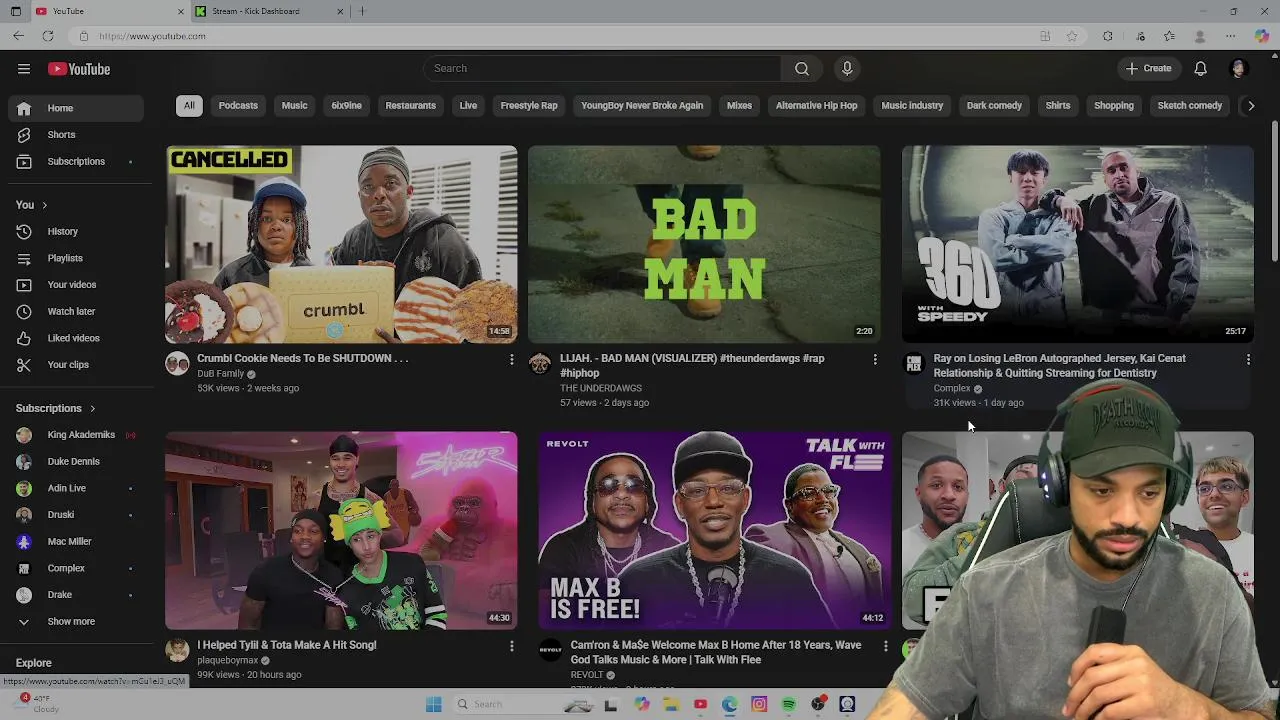1280x720 pixels.
Task: Open Adin Live subscription channel
Action: [x=76, y=488]
